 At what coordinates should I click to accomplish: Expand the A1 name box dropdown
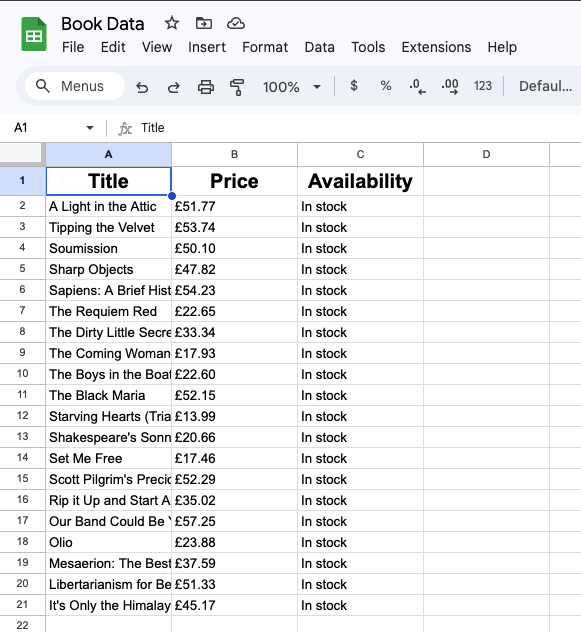[90, 128]
